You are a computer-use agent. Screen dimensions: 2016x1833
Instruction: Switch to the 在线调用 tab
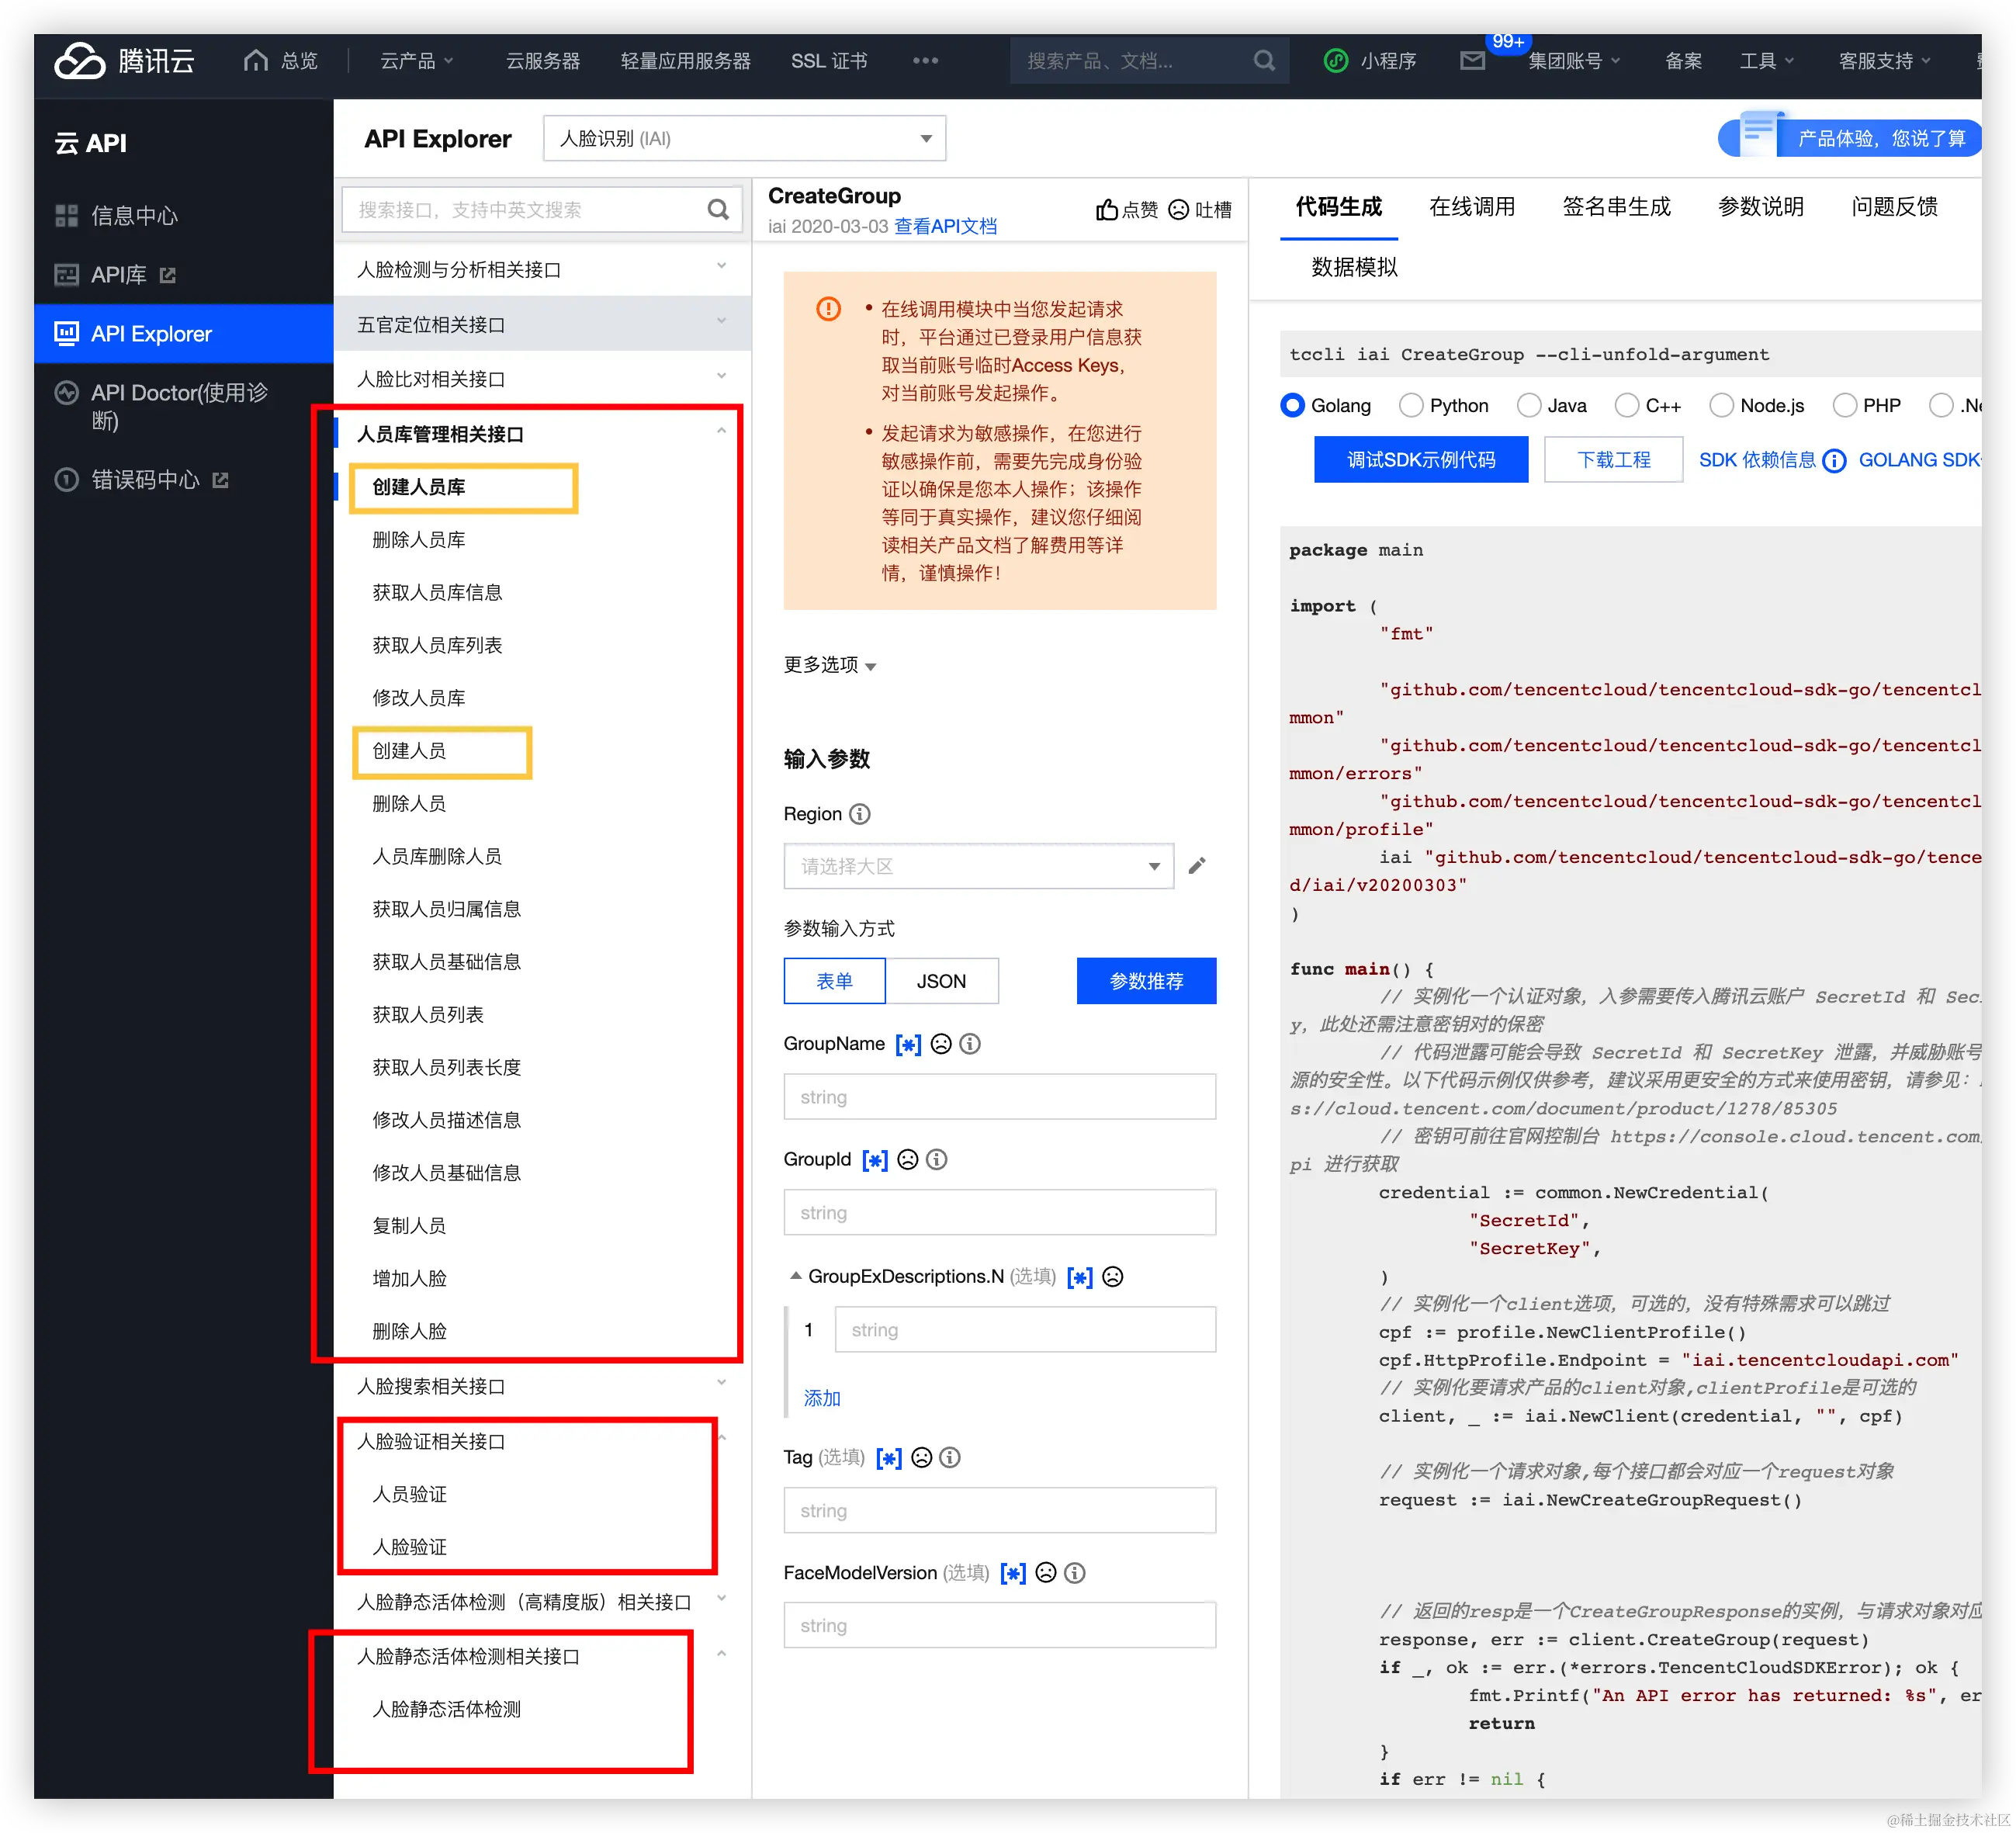point(1471,207)
